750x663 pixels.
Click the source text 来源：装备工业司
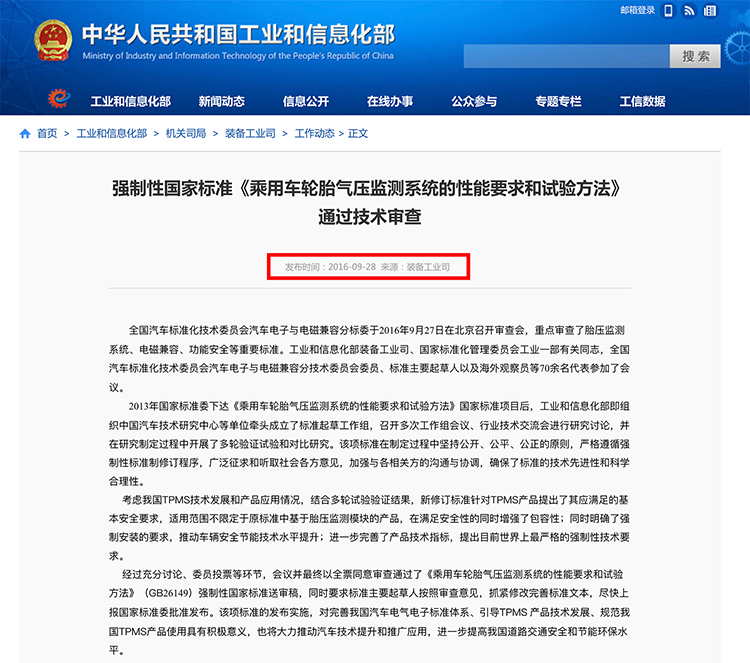tap(415, 267)
